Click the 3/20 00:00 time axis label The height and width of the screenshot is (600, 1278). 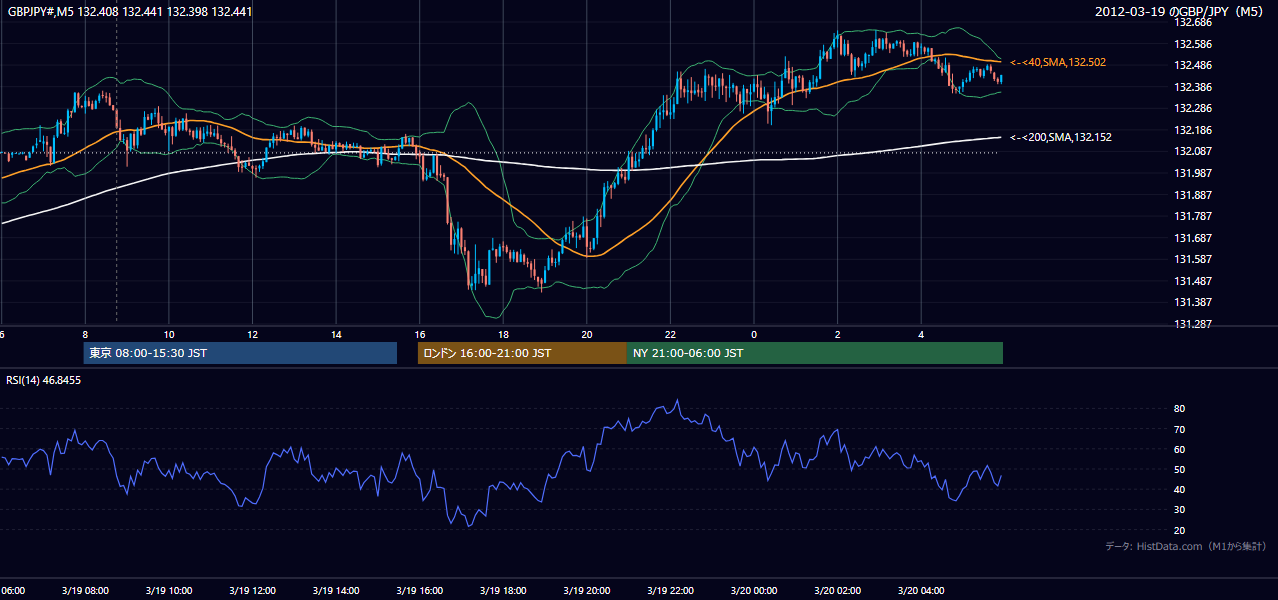point(754,591)
